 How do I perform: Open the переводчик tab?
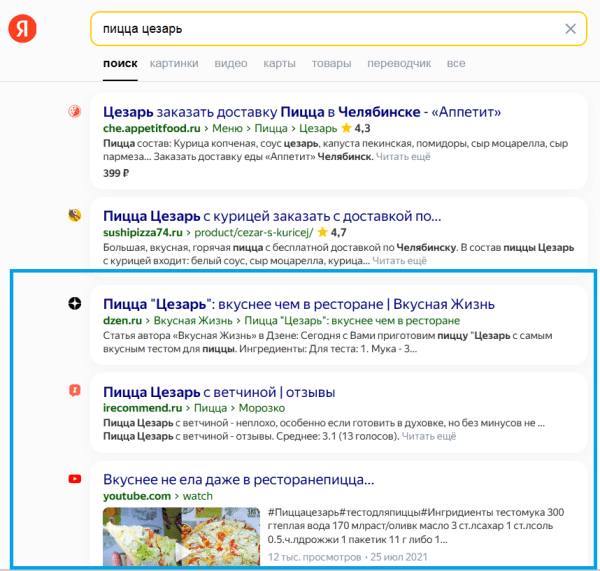pos(399,63)
